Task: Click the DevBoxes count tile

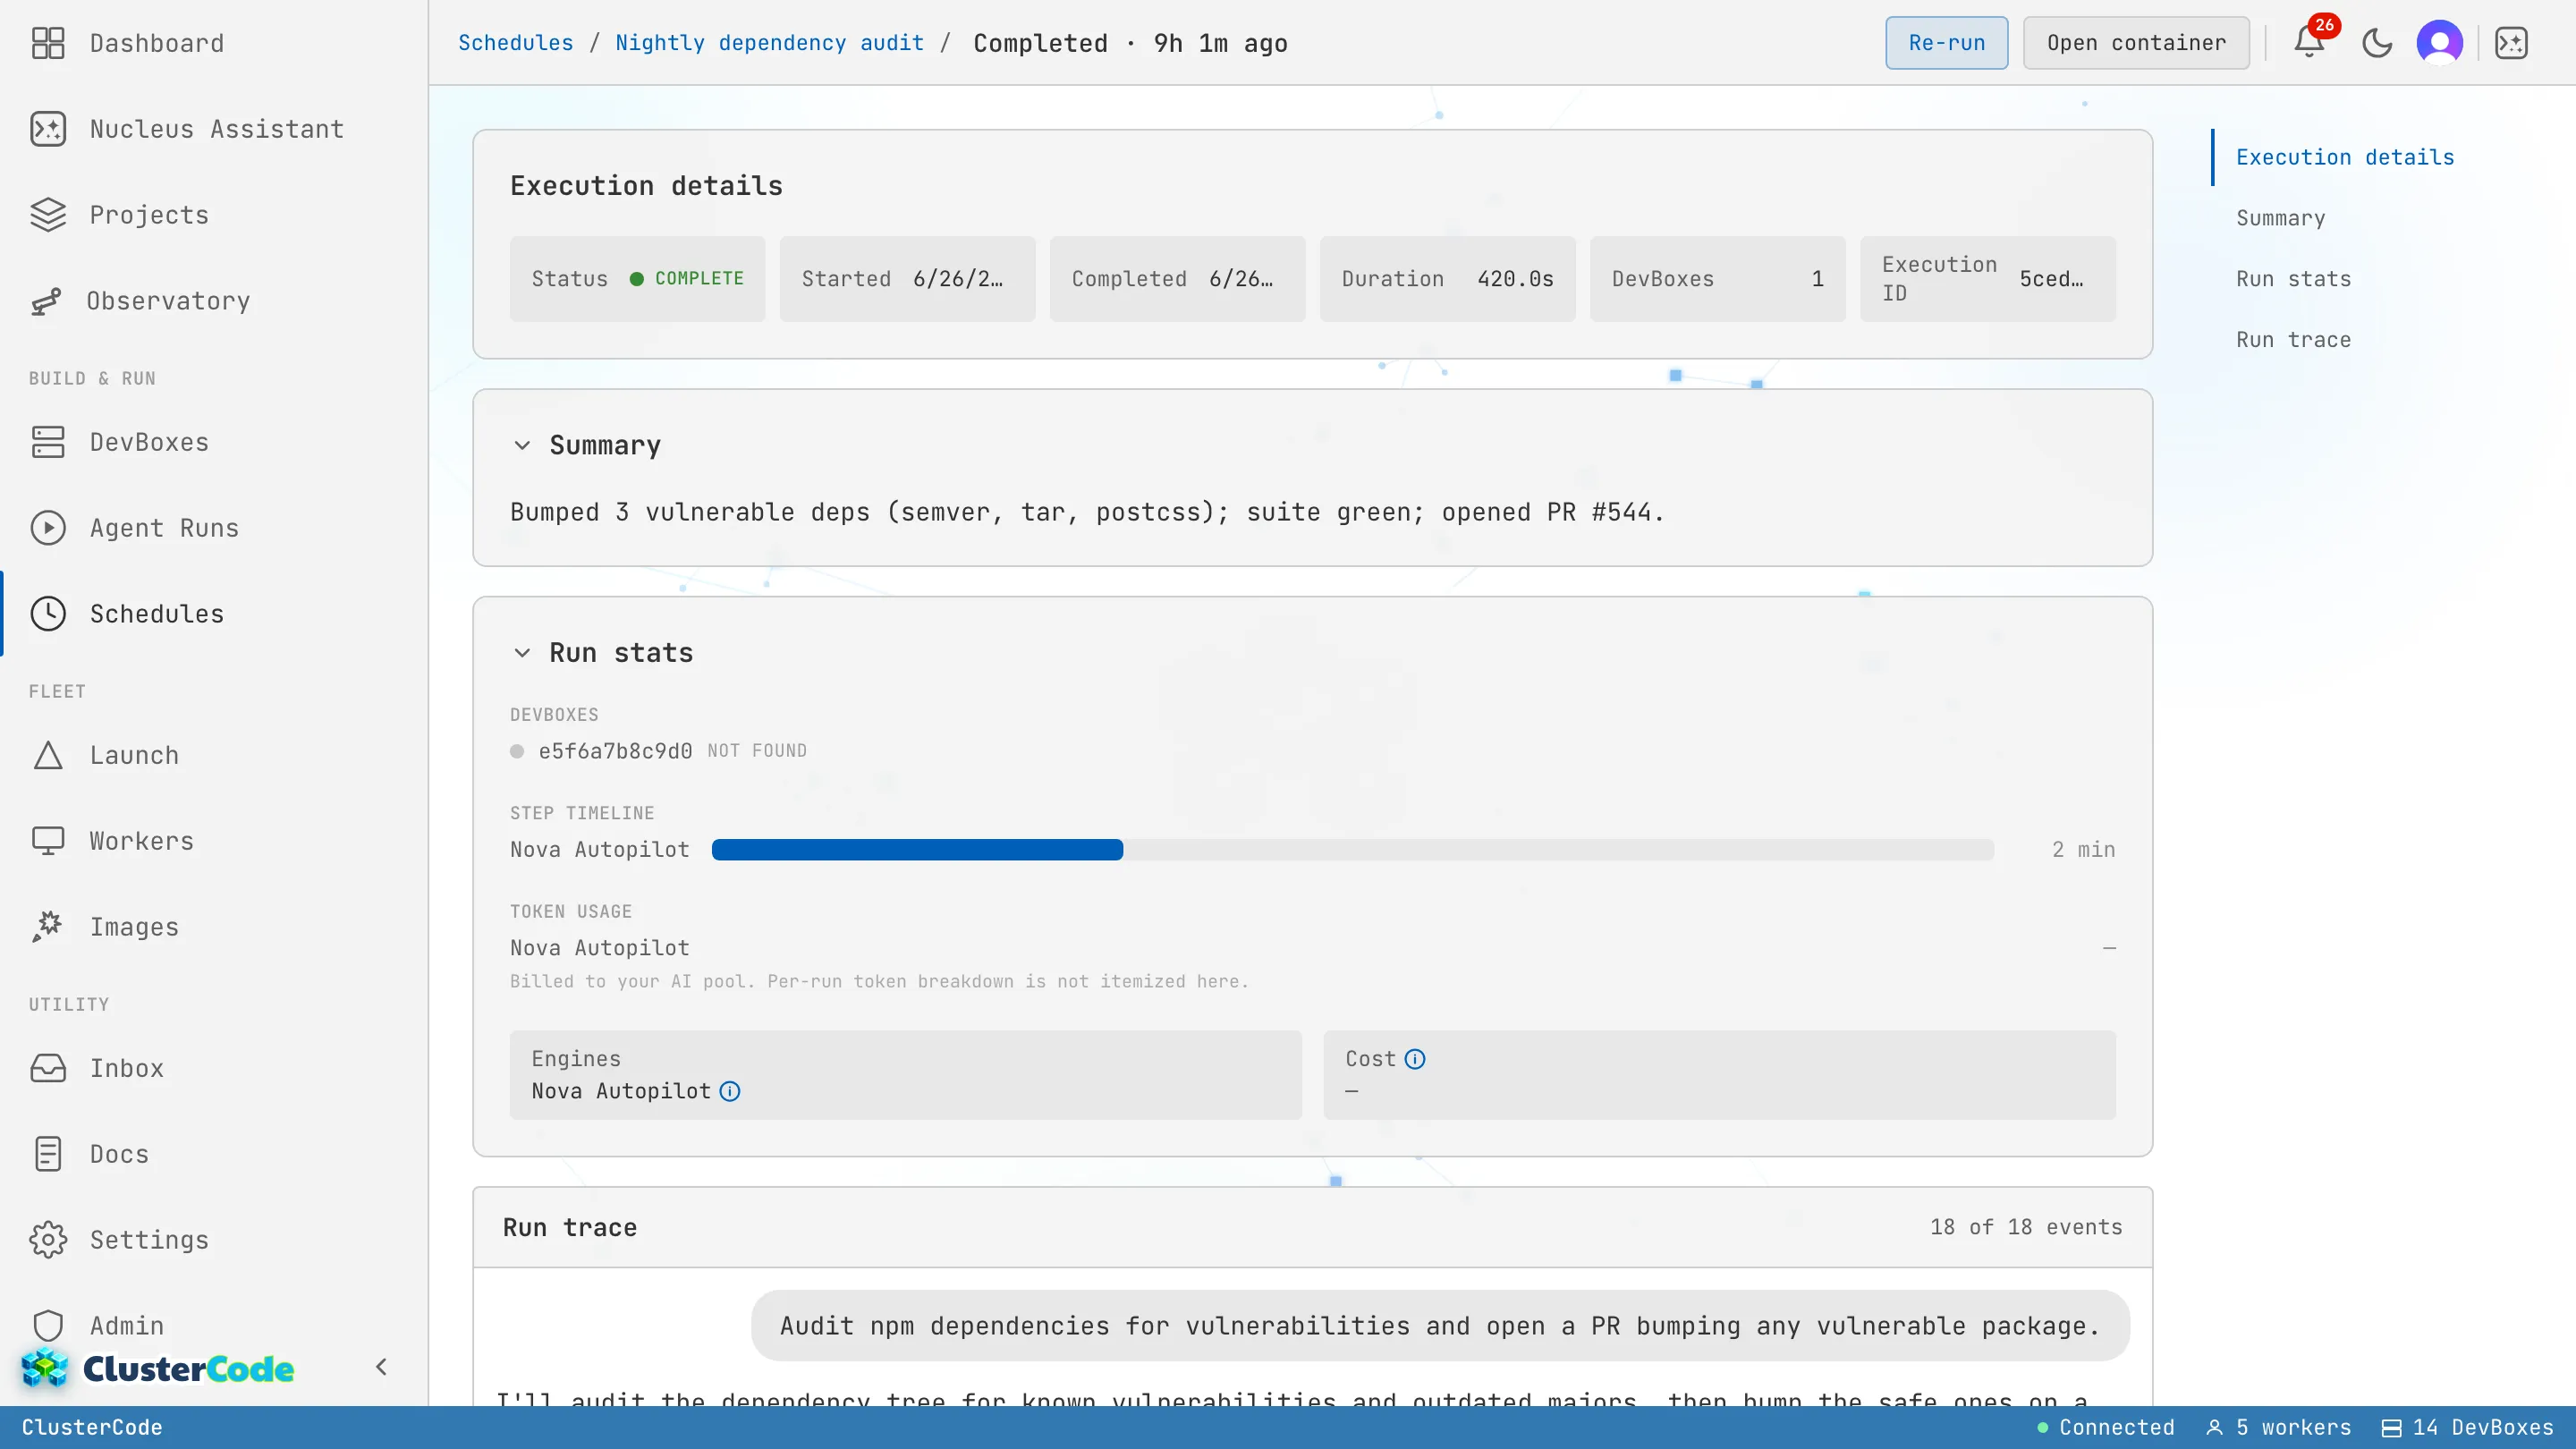Action: point(1717,279)
